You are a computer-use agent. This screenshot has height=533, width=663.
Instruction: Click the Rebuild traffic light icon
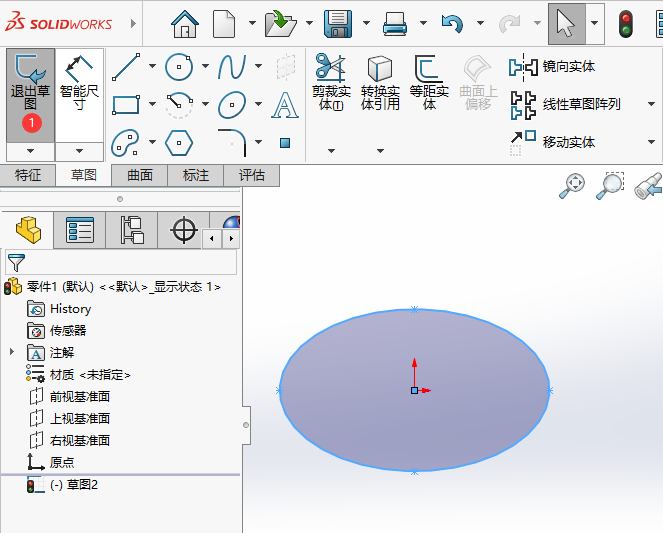(627, 22)
